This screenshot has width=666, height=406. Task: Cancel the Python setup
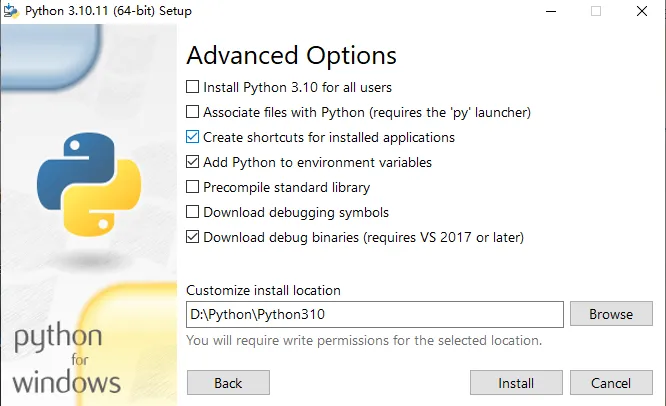click(x=611, y=383)
